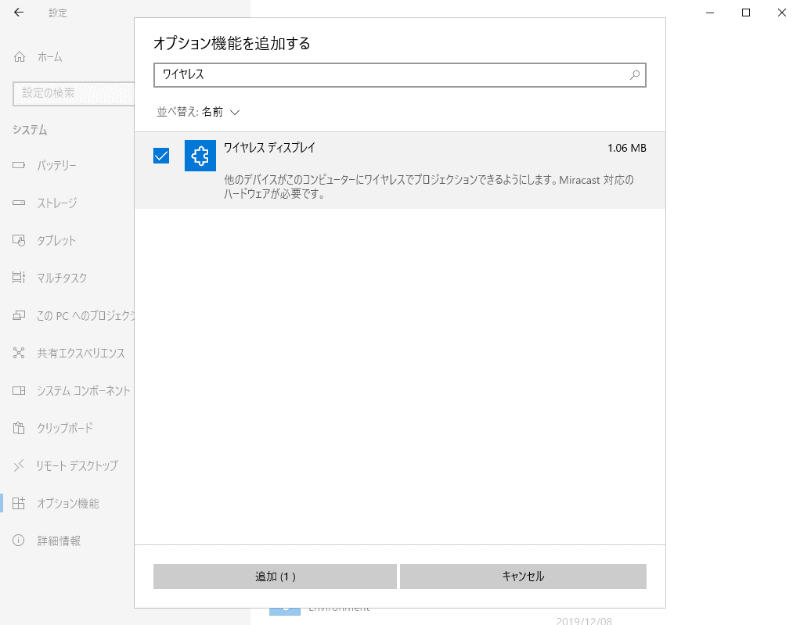Image resolution: width=800 pixels, height=625 pixels.
Task: Open ストレージ settings page
Action: click(x=57, y=203)
